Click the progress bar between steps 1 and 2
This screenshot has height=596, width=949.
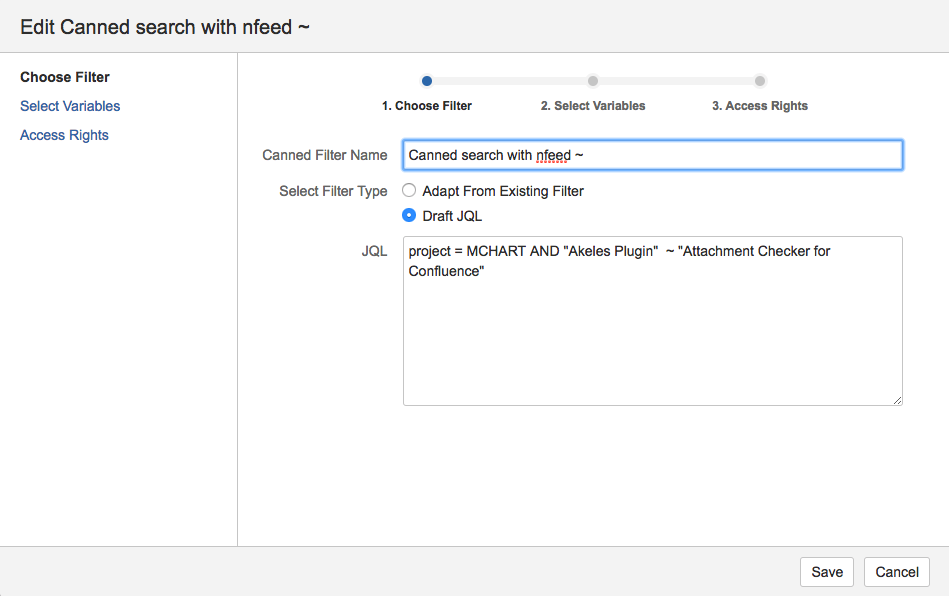[510, 80]
